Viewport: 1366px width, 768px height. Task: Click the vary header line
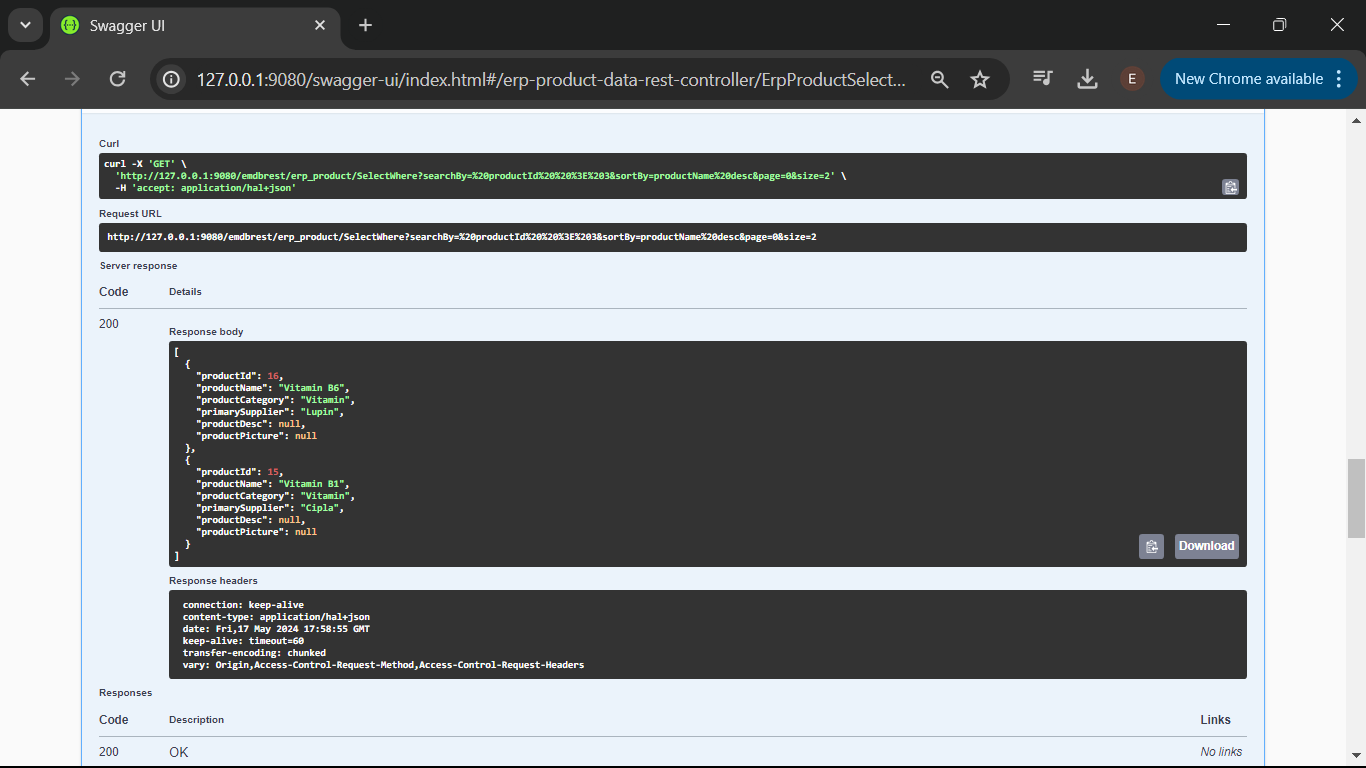[383, 665]
